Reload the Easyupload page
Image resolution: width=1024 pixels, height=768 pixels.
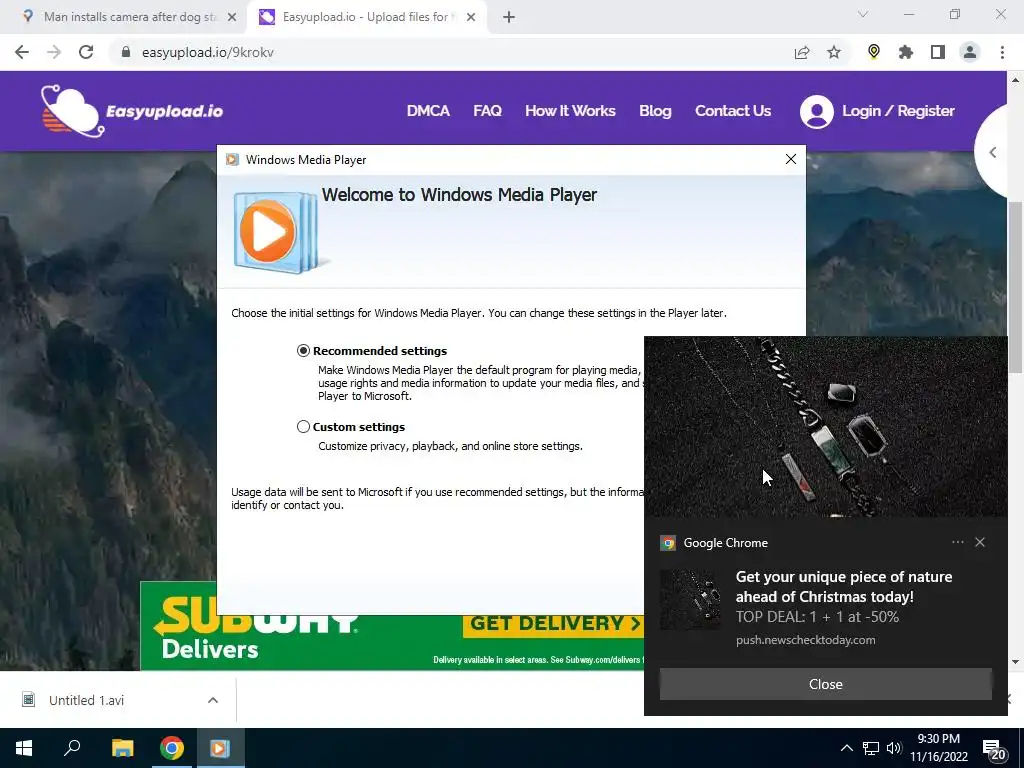click(86, 52)
